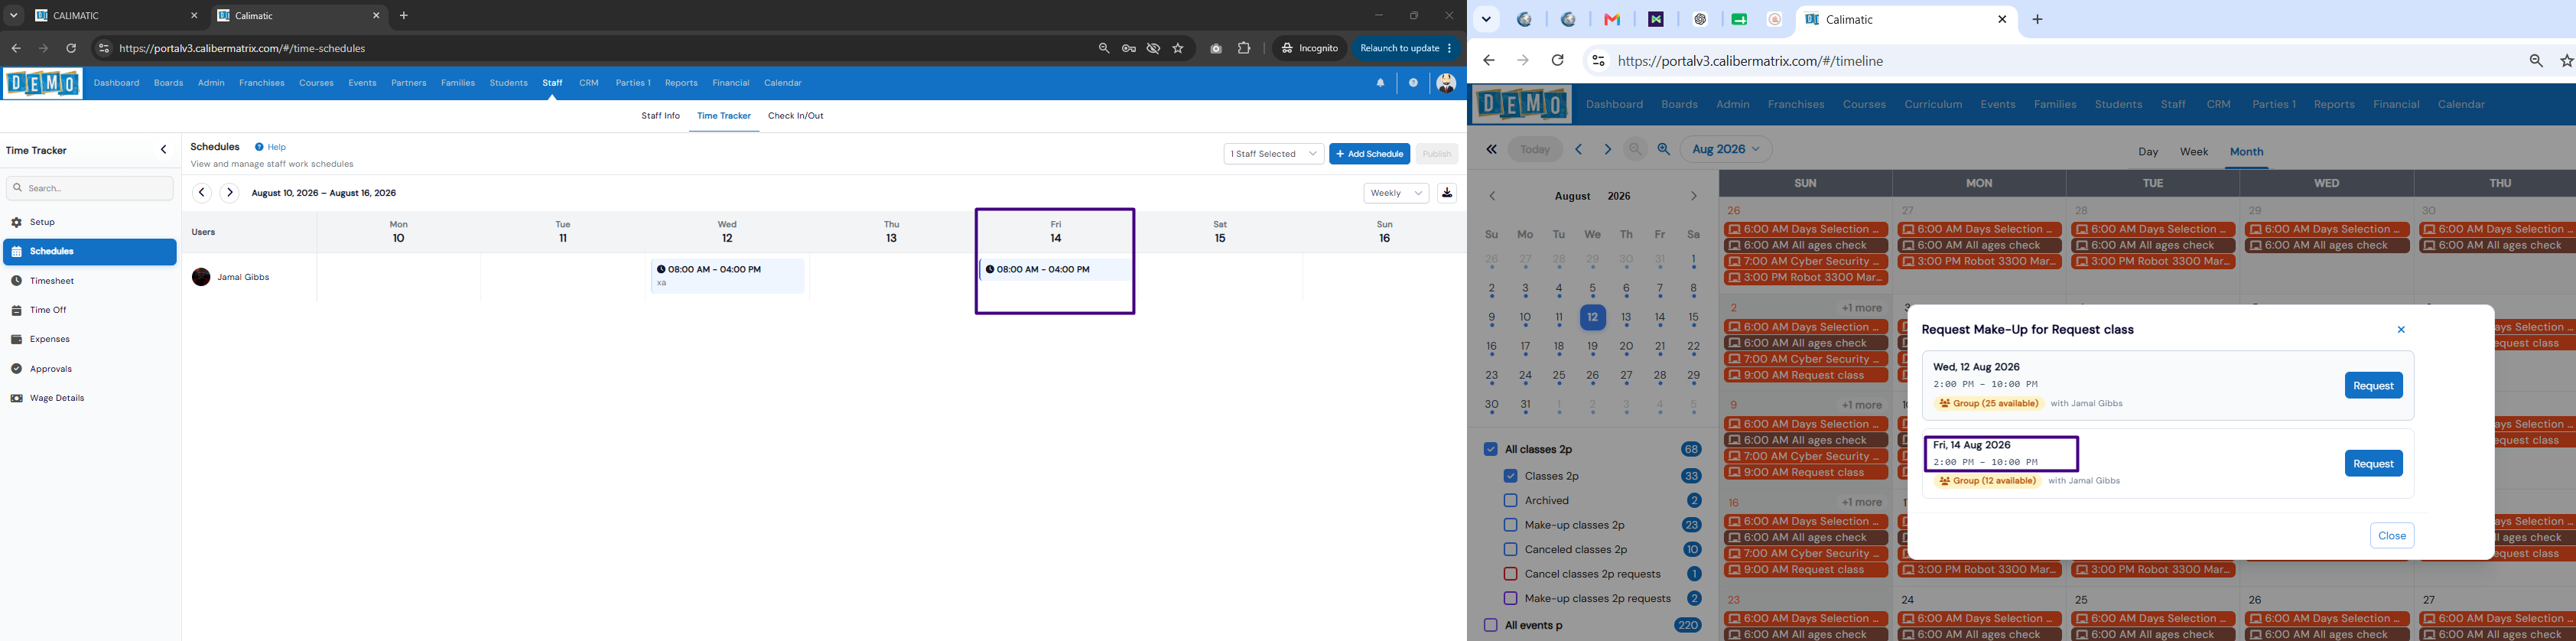Collapse the Time Tracker sidebar with the chevron
This screenshot has height=641, width=2576.
[164, 150]
